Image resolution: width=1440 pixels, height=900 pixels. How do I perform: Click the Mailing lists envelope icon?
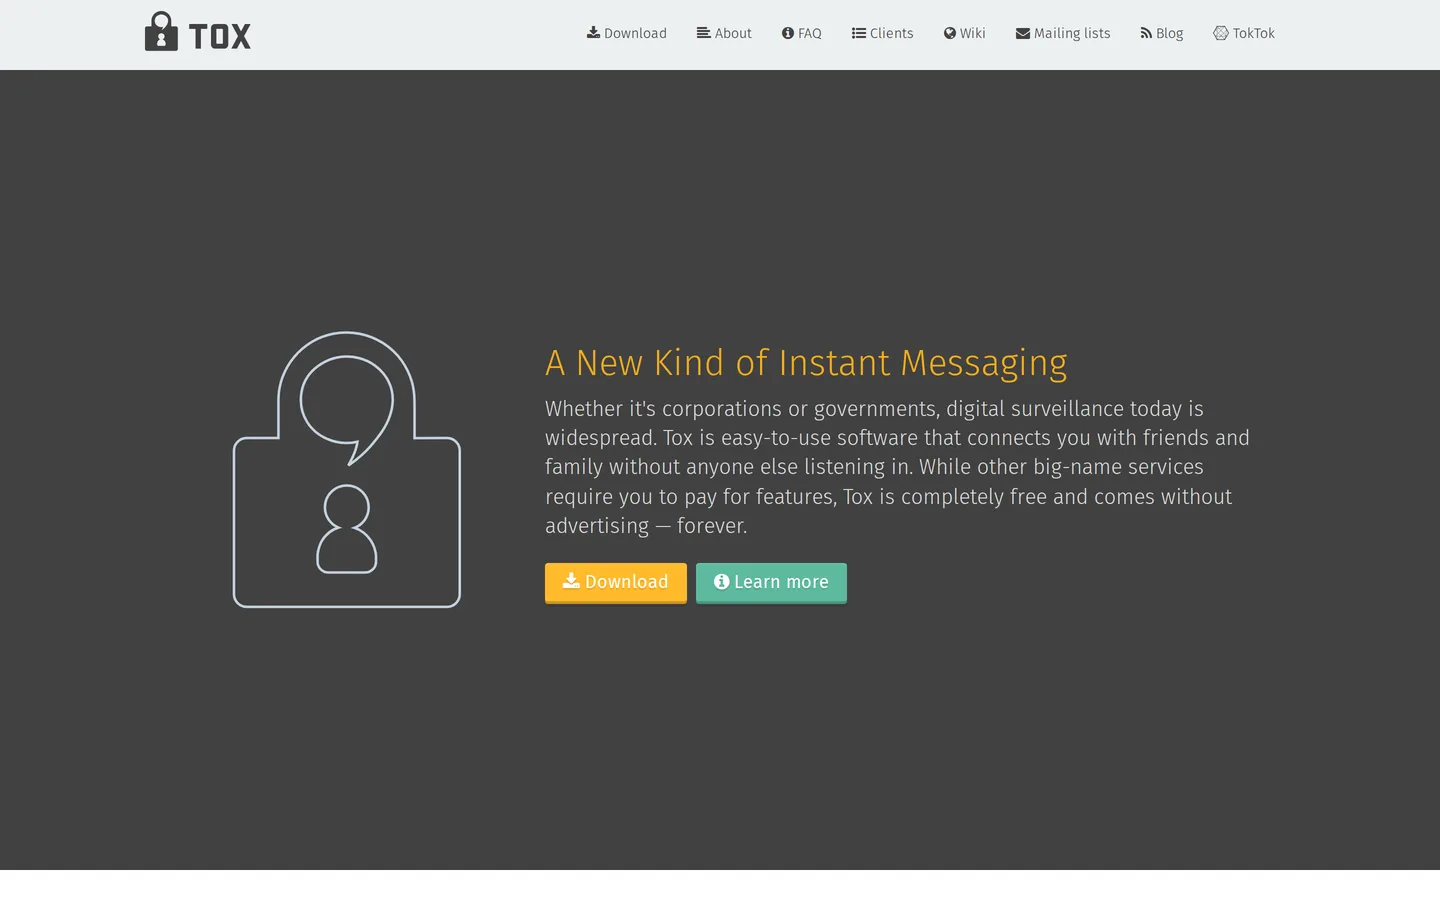pos(1023,33)
